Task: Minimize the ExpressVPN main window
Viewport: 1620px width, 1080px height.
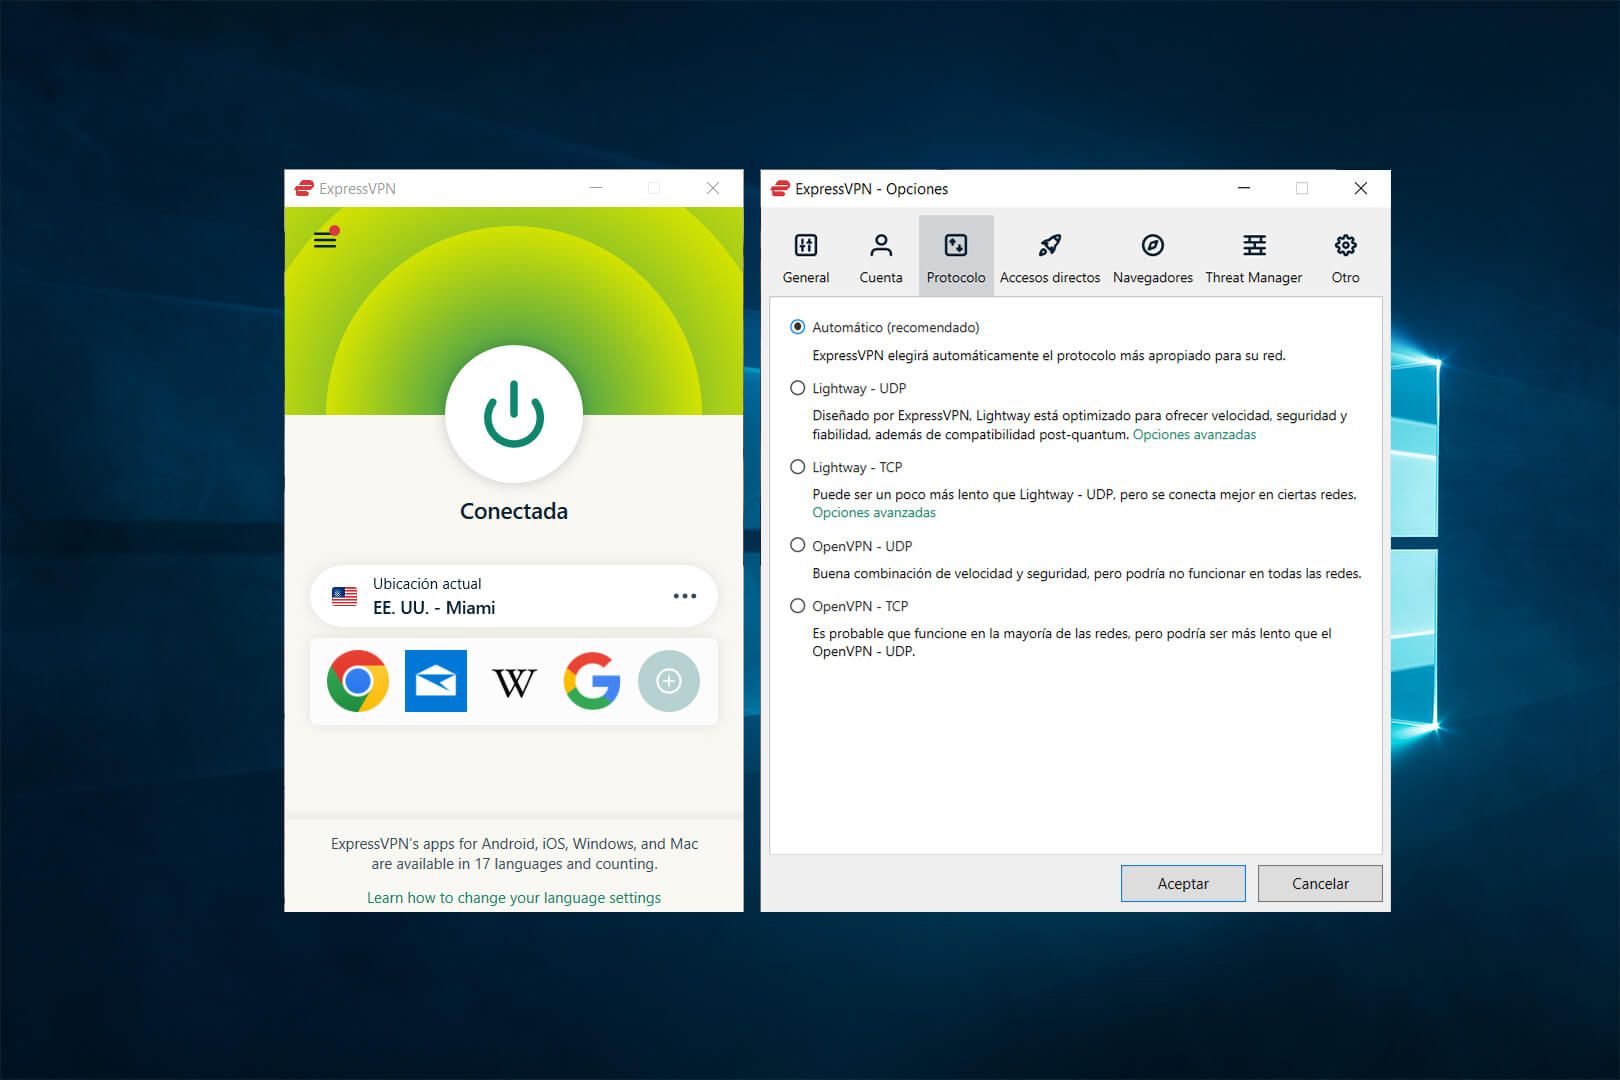Action: tap(596, 188)
